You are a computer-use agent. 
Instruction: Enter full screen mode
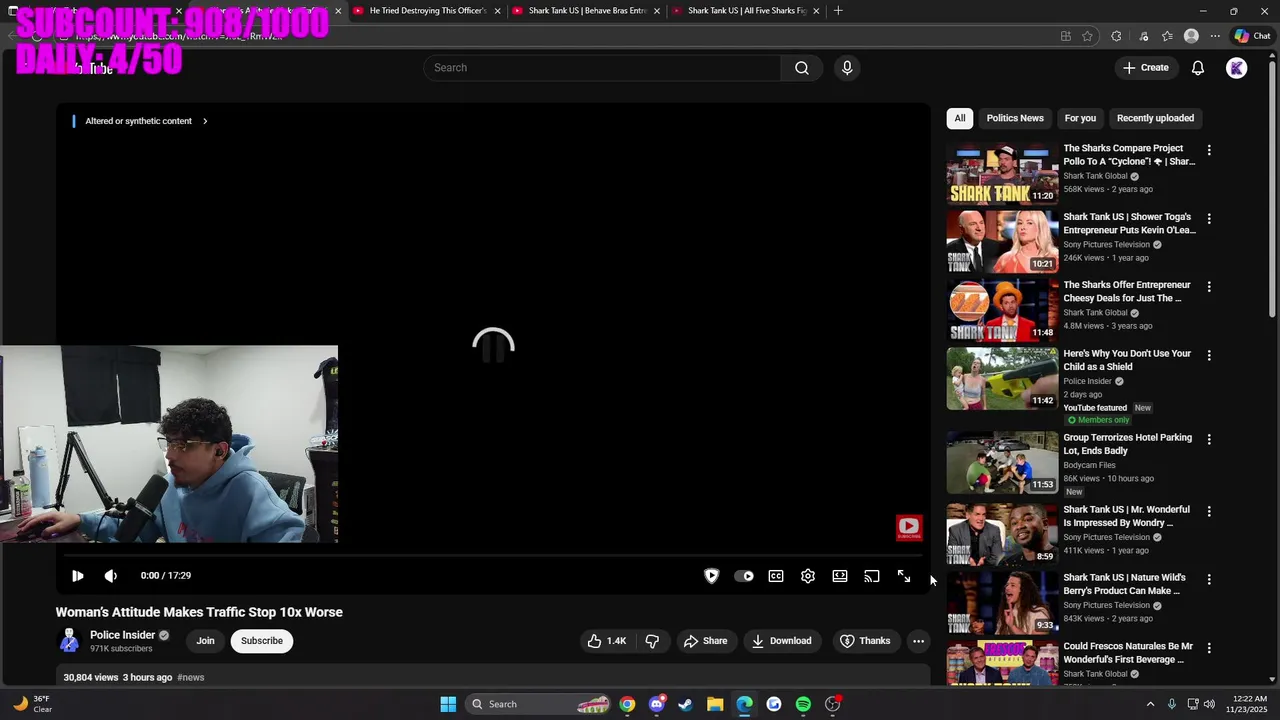(904, 576)
